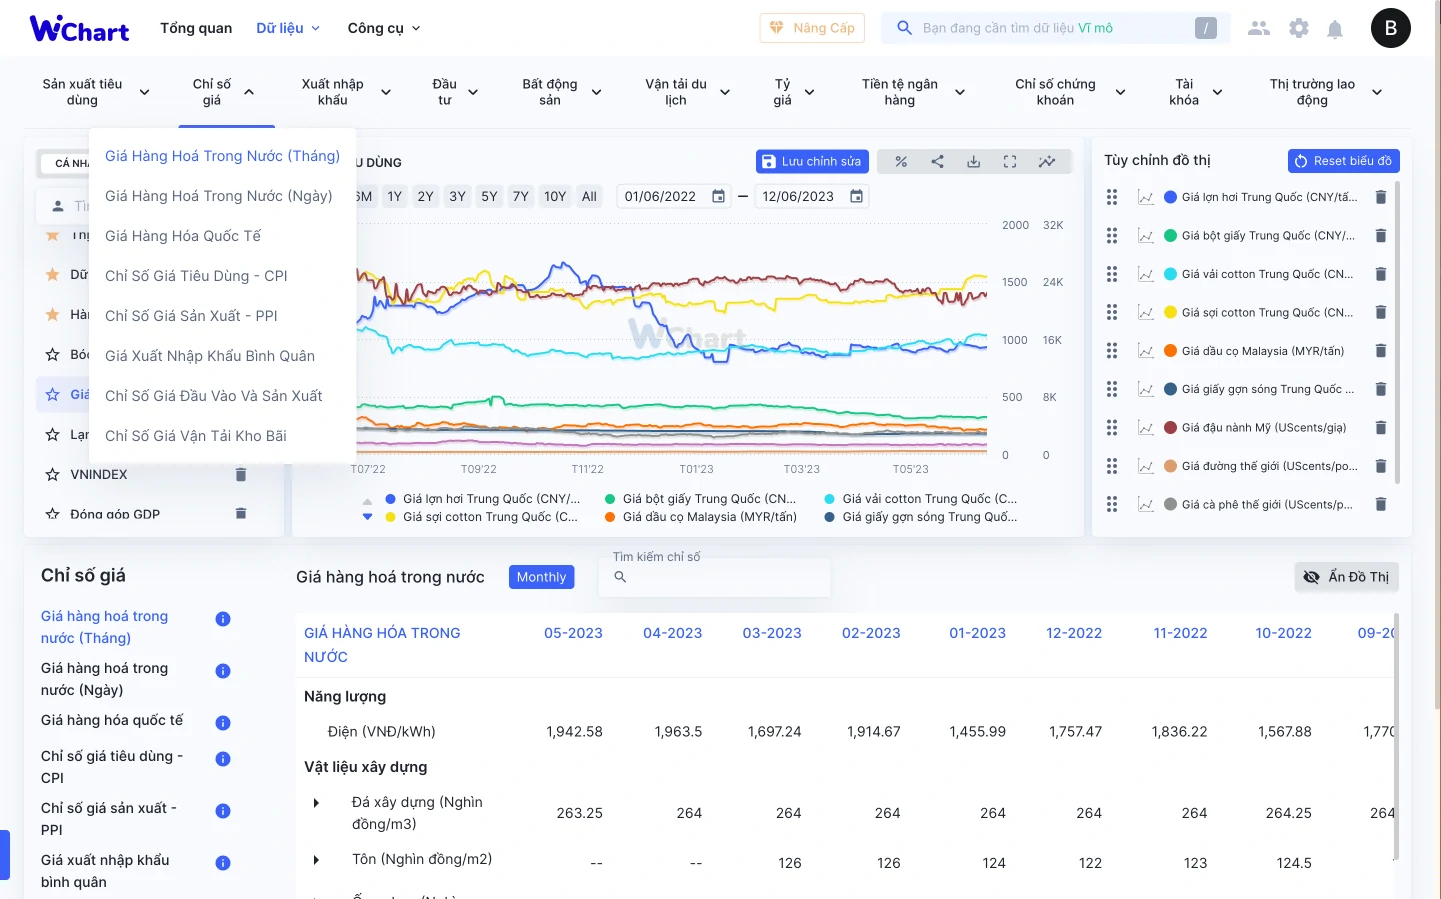
Task: Click Reset biểu đồ button
Action: point(1343,160)
